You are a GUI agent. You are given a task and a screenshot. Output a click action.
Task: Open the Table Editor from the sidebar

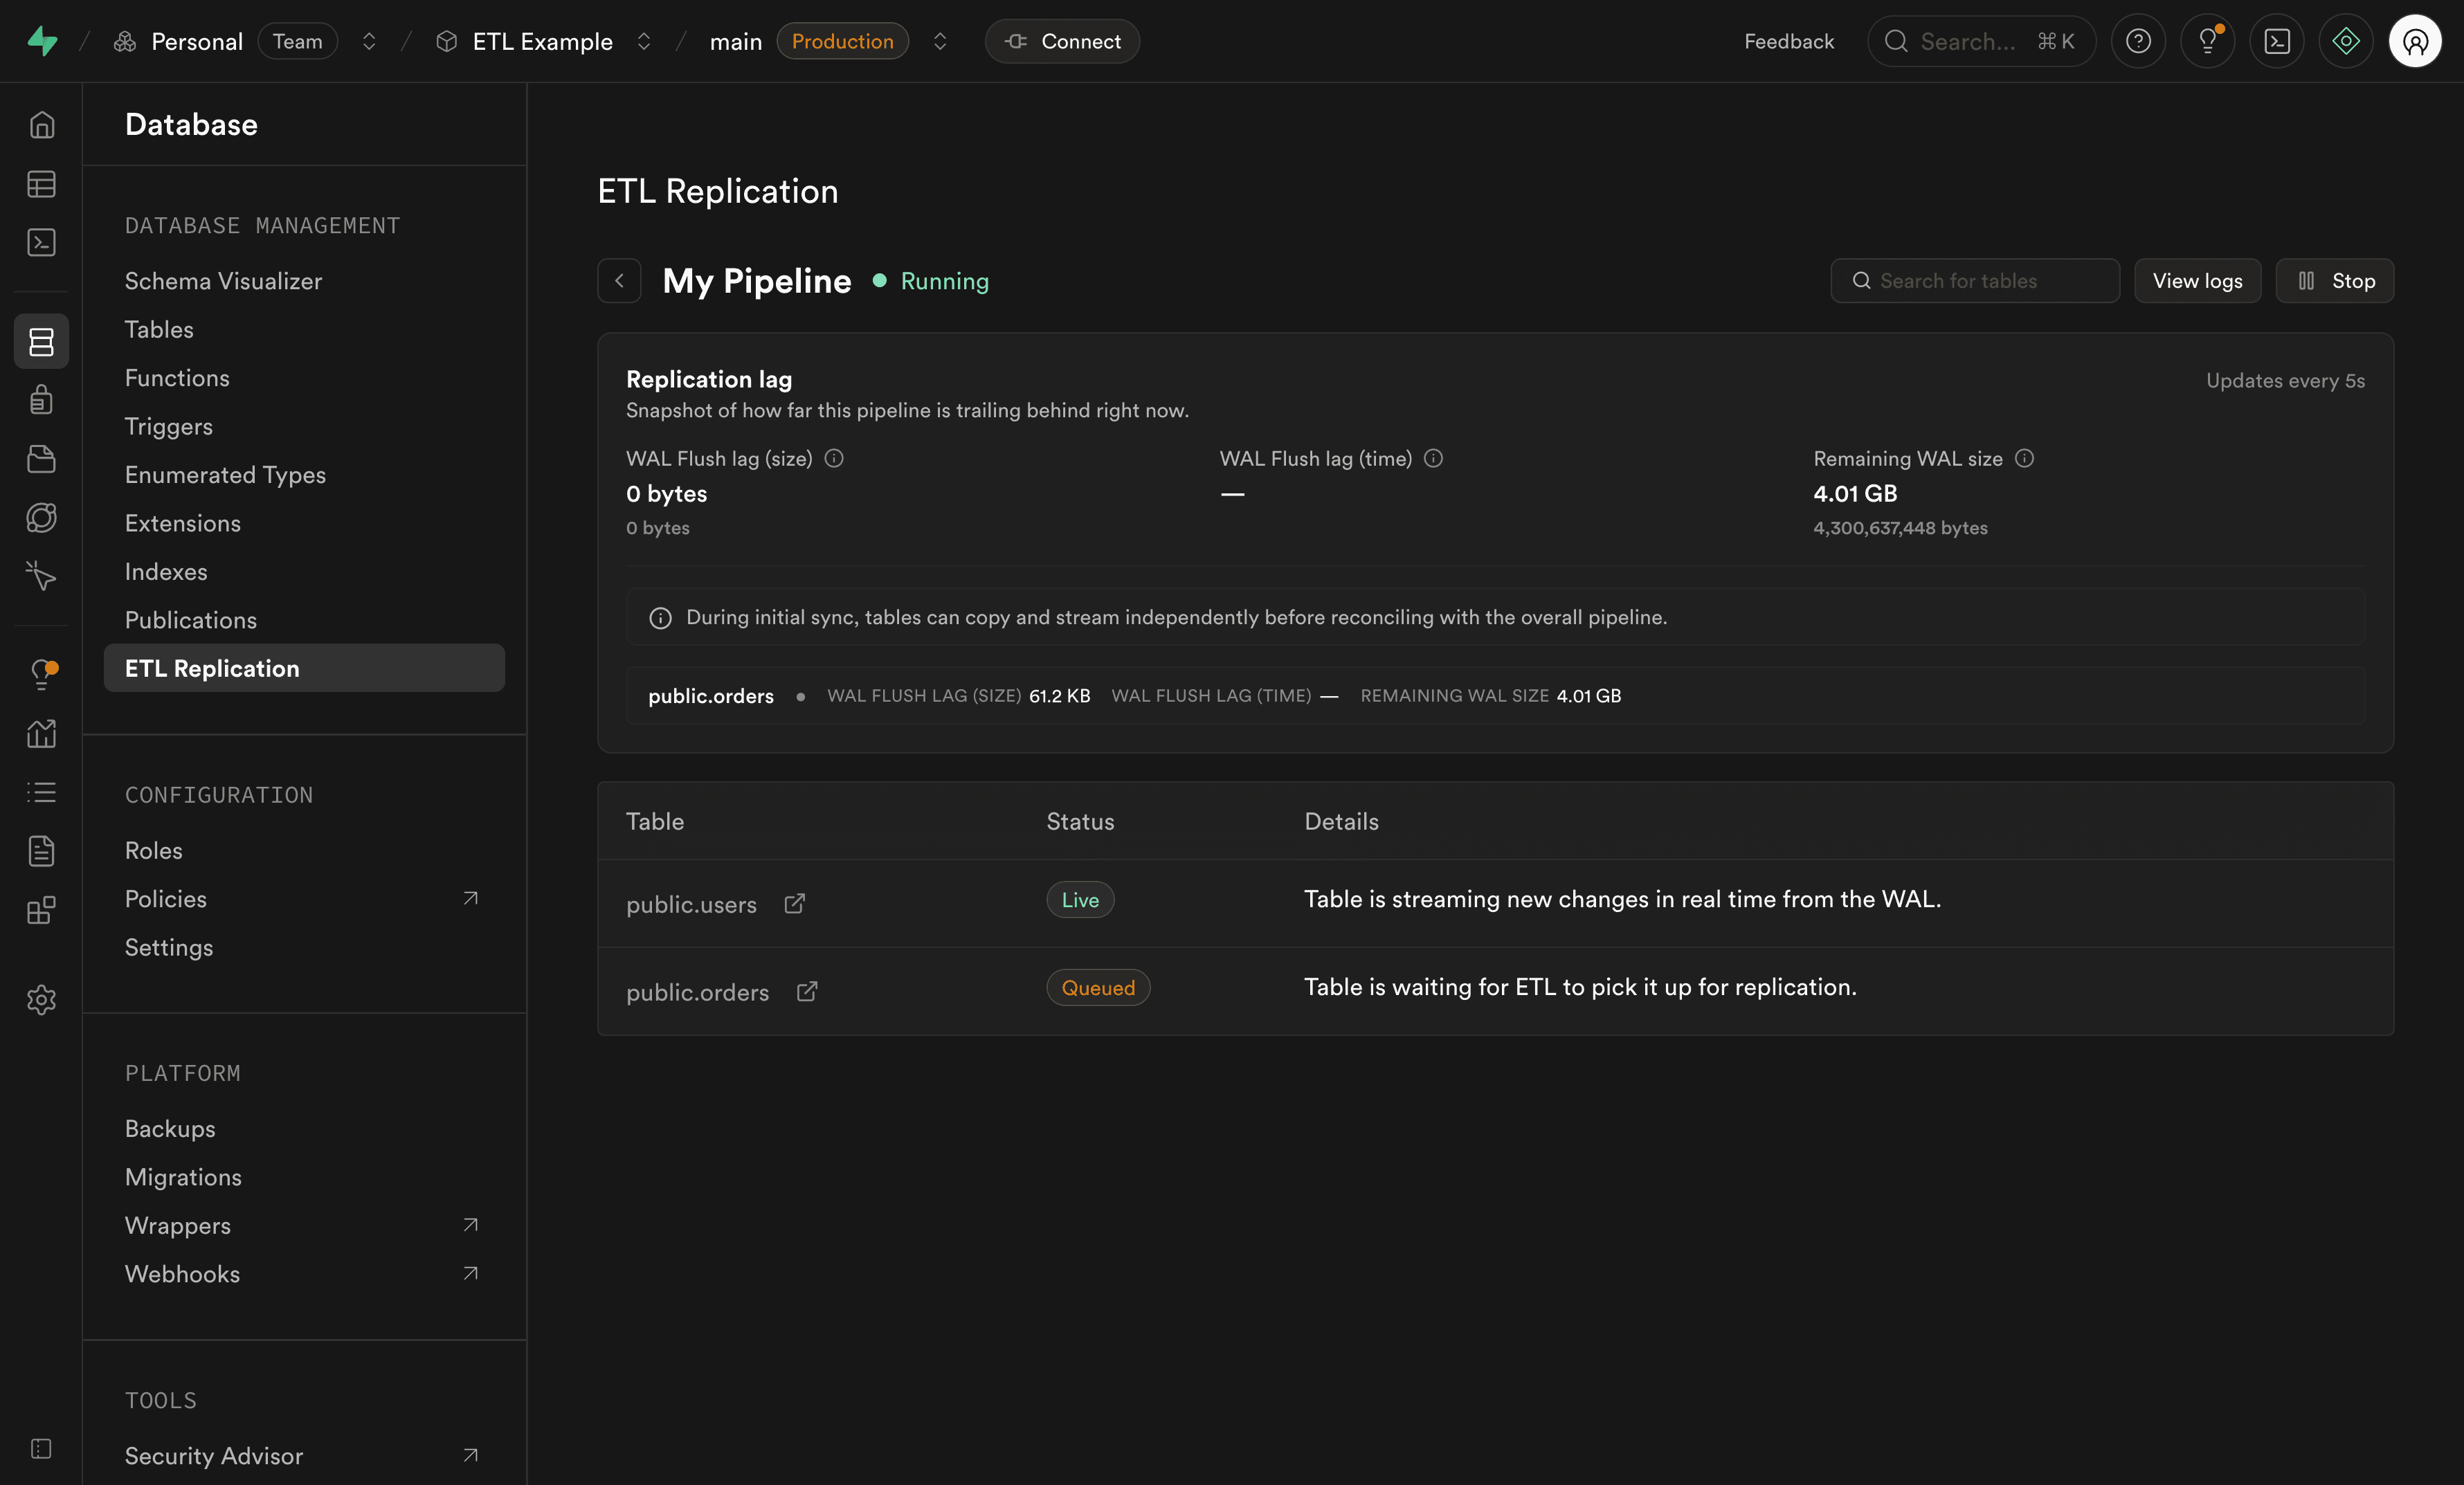(41, 184)
